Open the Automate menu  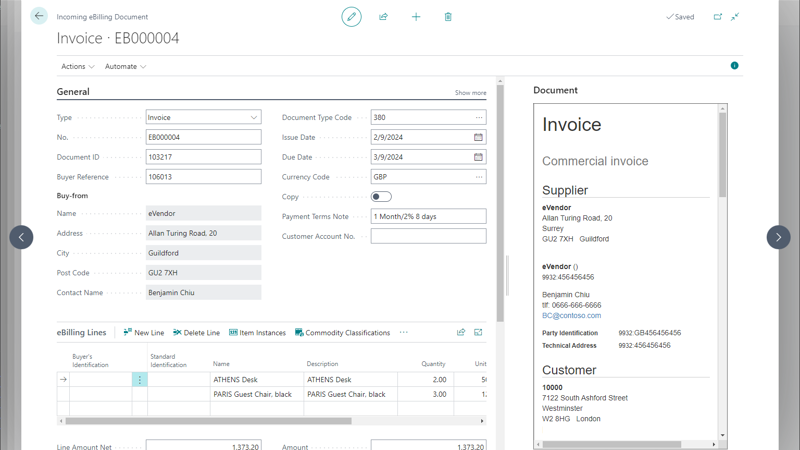pos(125,67)
